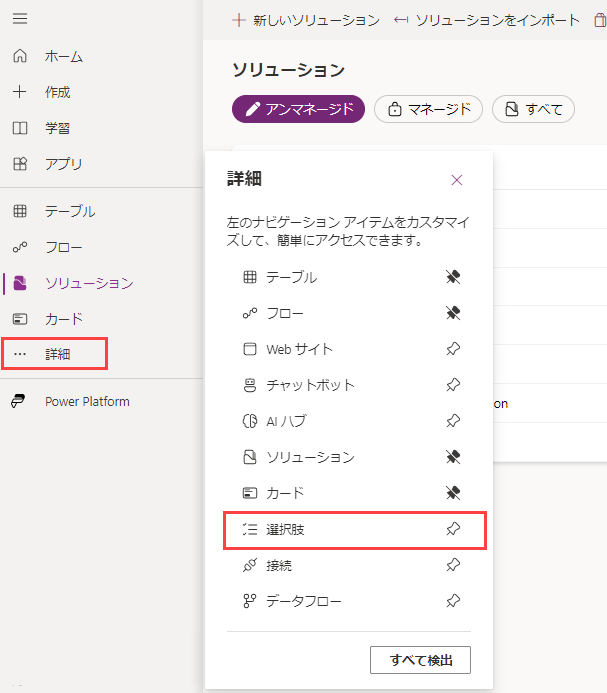Click 詳細 in the left navigation
The width and height of the screenshot is (607, 693).
point(55,354)
